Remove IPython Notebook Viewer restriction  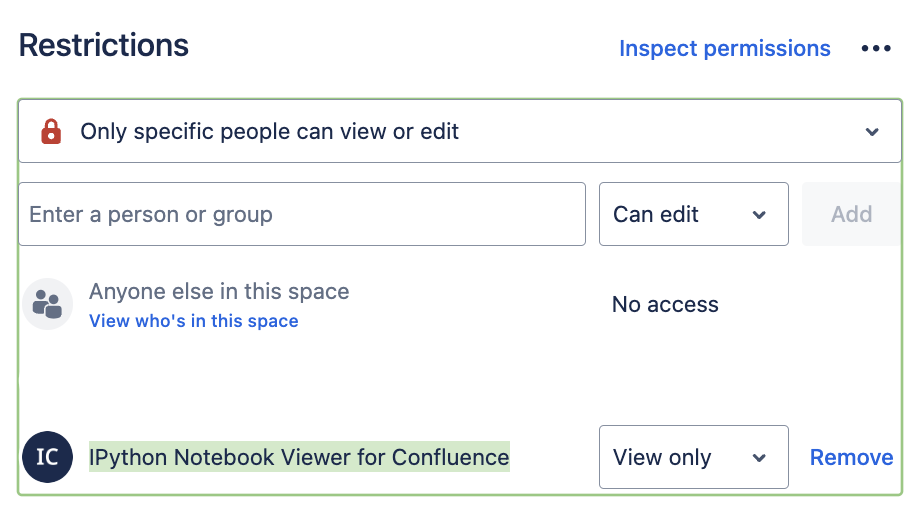(851, 457)
